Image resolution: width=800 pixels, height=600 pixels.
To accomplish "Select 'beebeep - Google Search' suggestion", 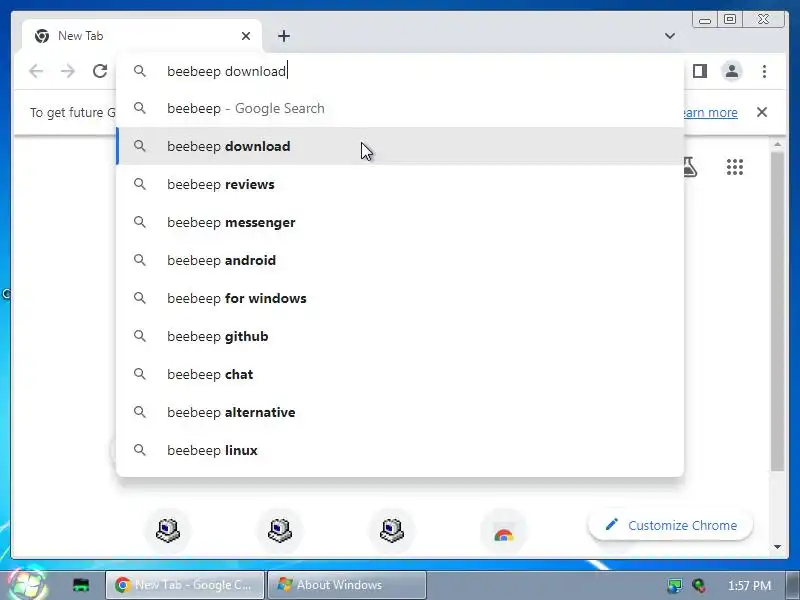I will coord(400,108).
